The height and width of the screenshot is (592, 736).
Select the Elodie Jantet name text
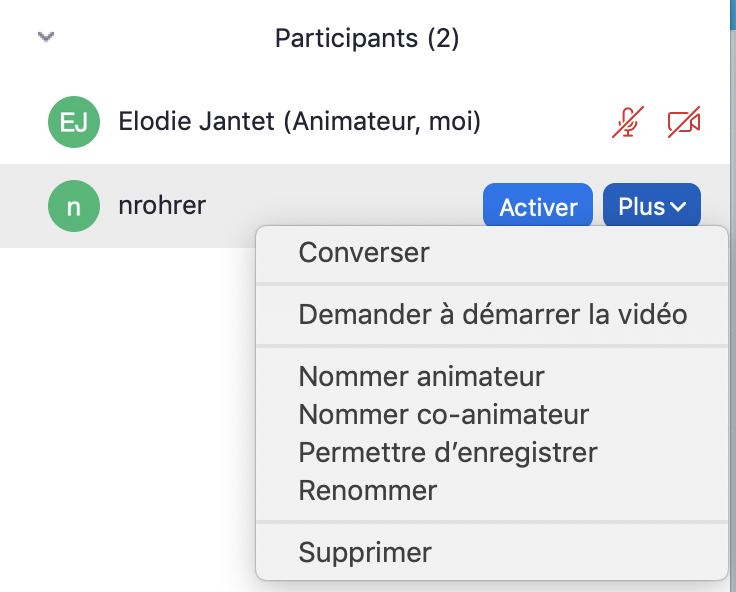(x=196, y=122)
